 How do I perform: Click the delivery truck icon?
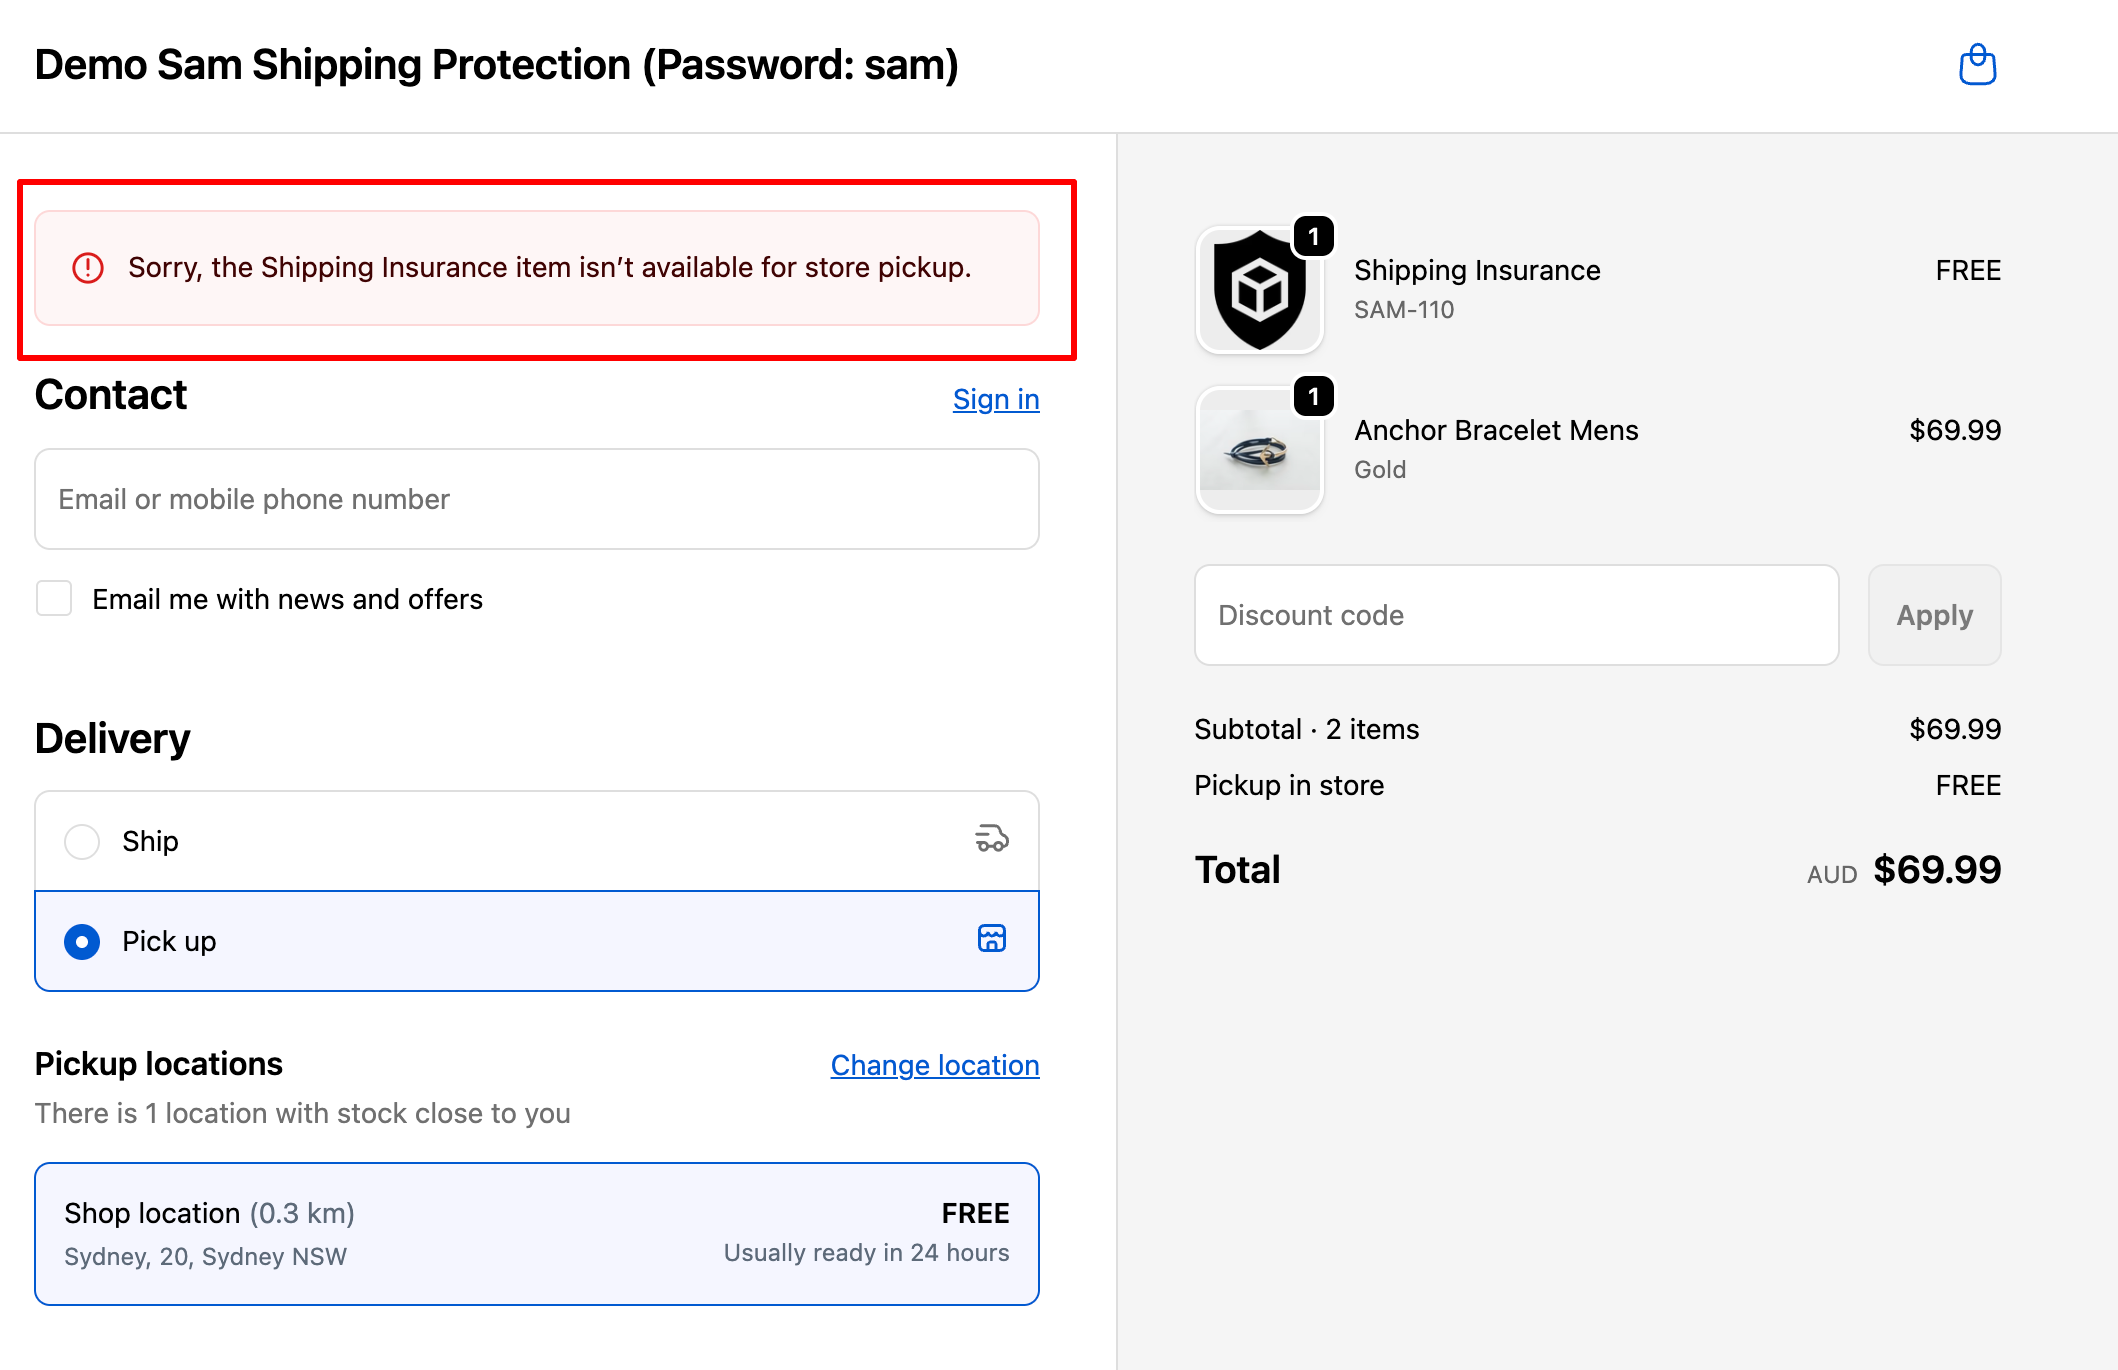991,839
